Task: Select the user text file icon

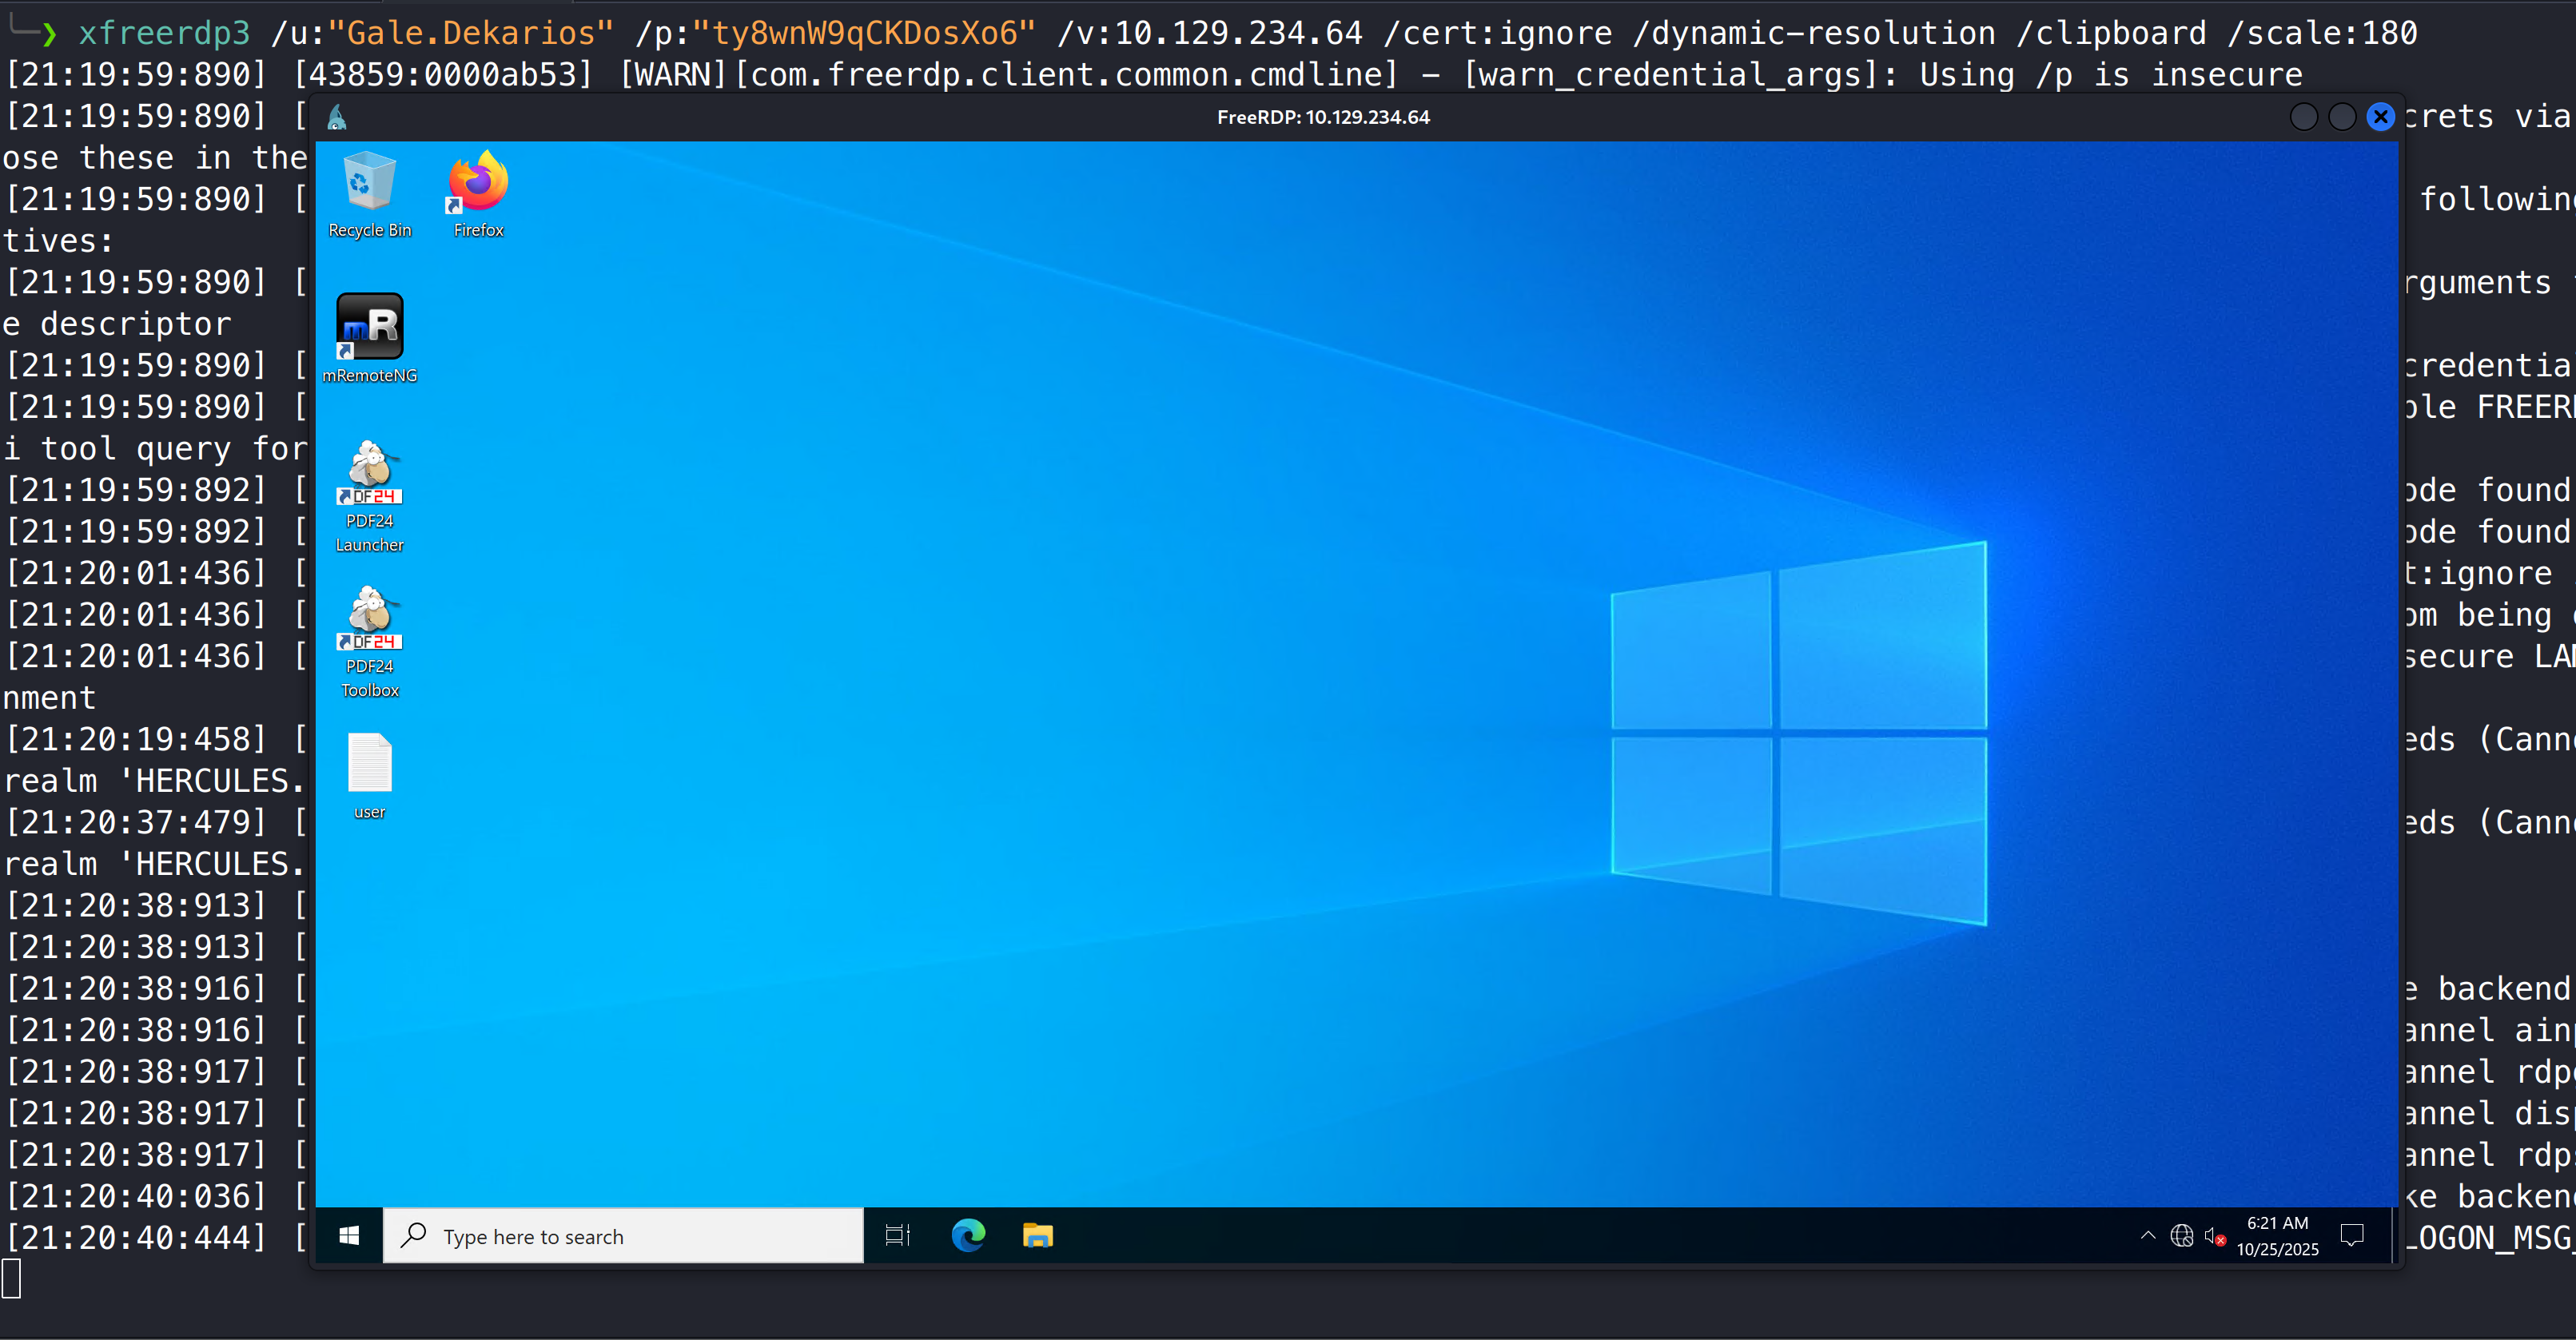Action: click(369, 775)
